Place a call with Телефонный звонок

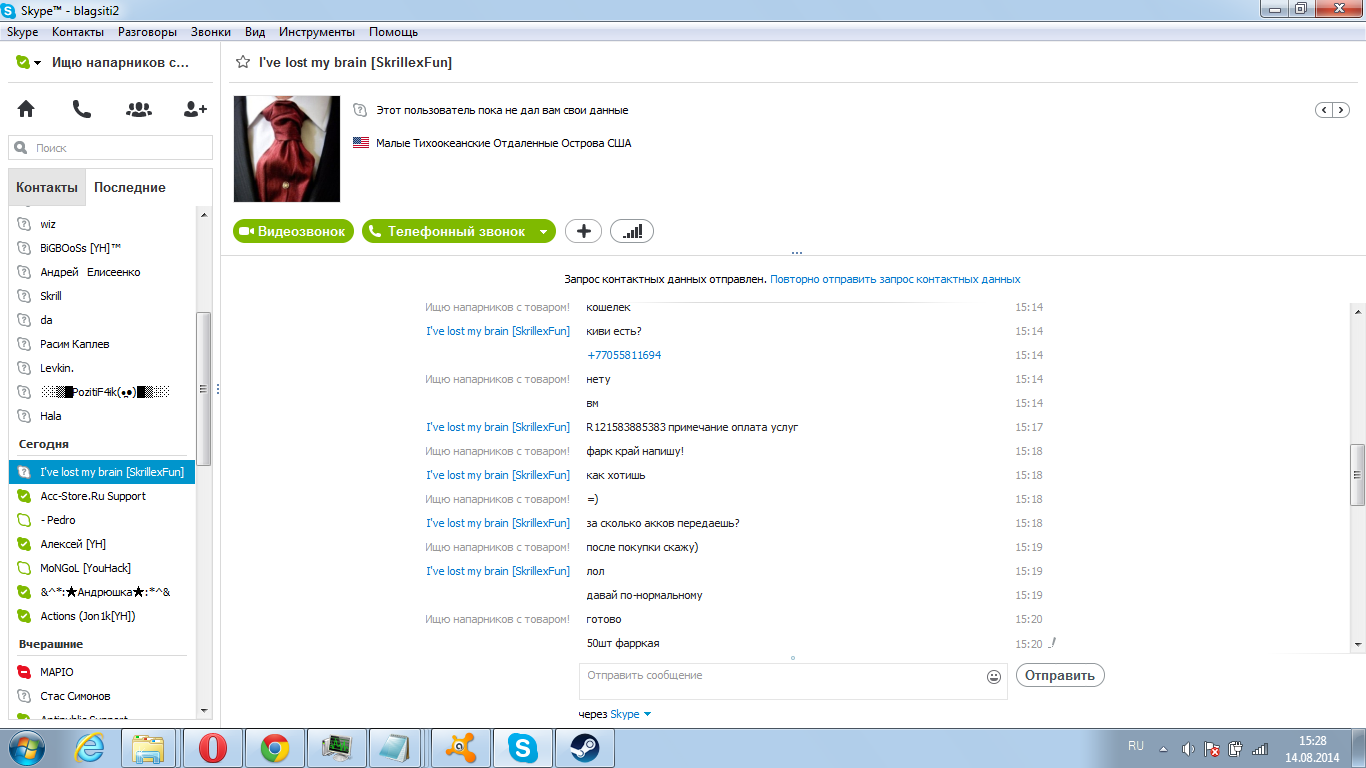pos(446,231)
